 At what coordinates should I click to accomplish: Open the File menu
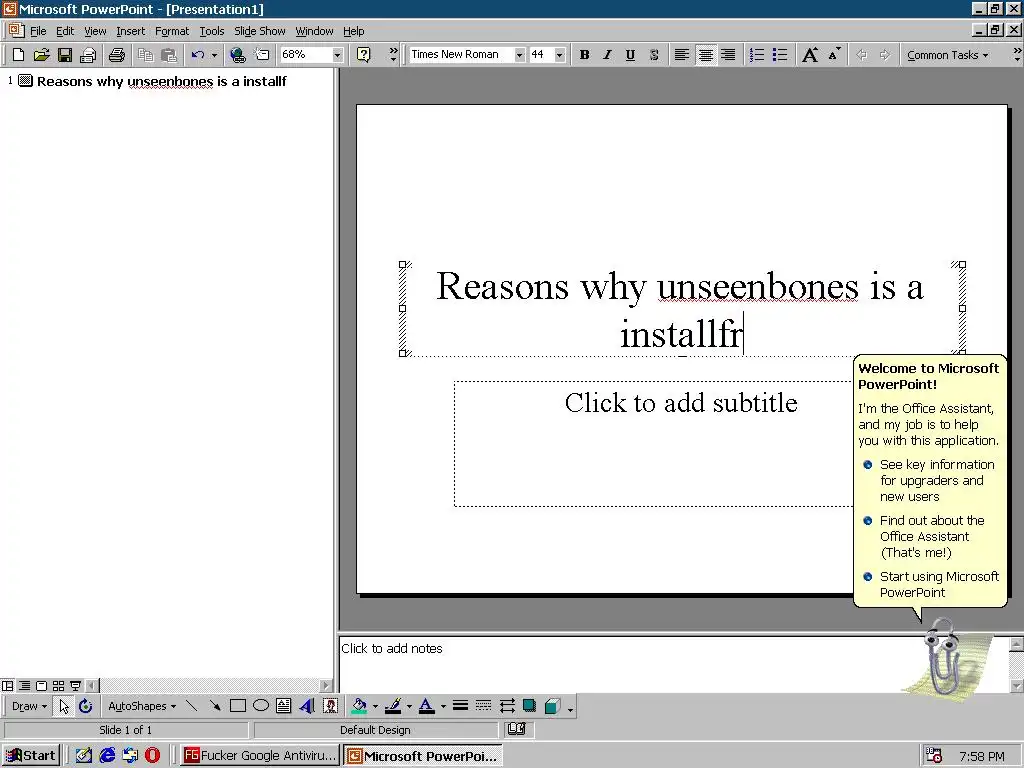38,31
